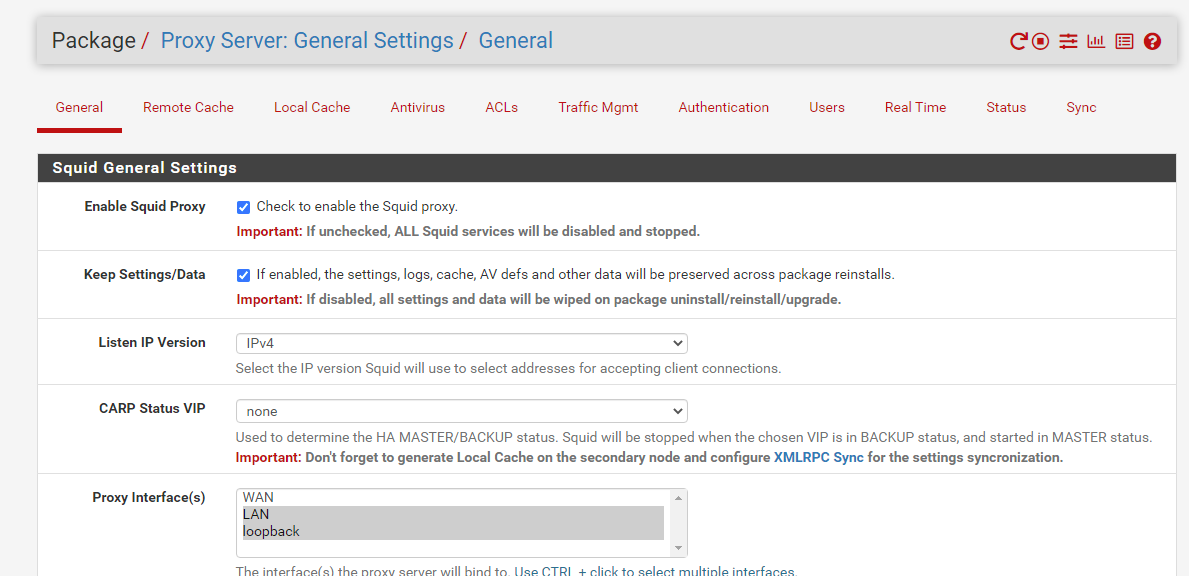Open the CARP Status VIP dropdown
The width and height of the screenshot is (1189, 576).
click(x=461, y=412)
